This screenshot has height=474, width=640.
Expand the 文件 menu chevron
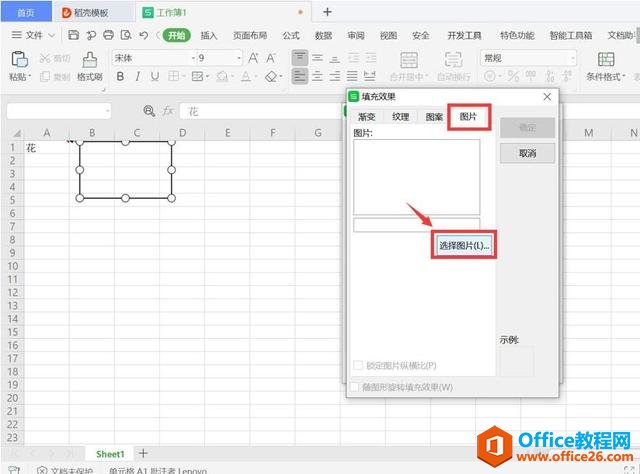pyautogui.click(x=51, y=36)
